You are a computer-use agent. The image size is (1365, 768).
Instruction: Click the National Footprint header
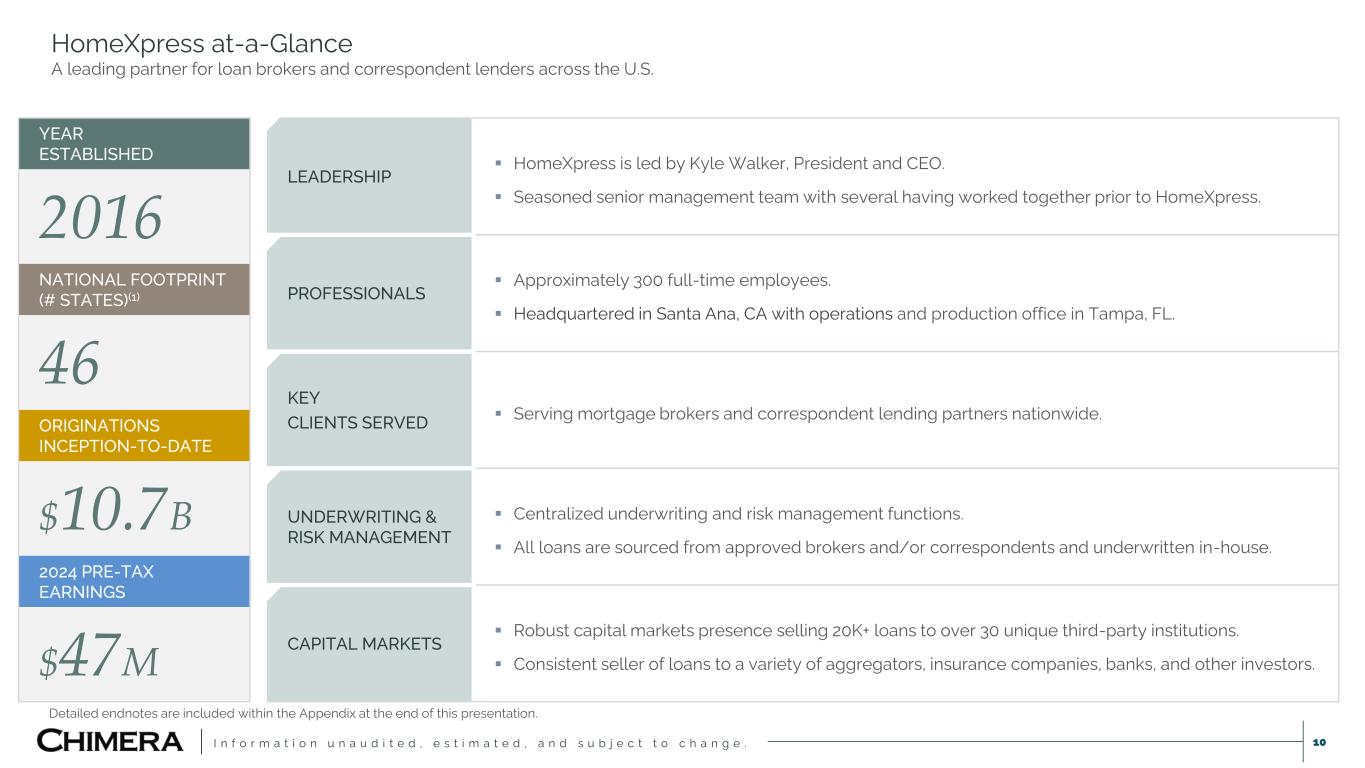click(x=133, y=290)
